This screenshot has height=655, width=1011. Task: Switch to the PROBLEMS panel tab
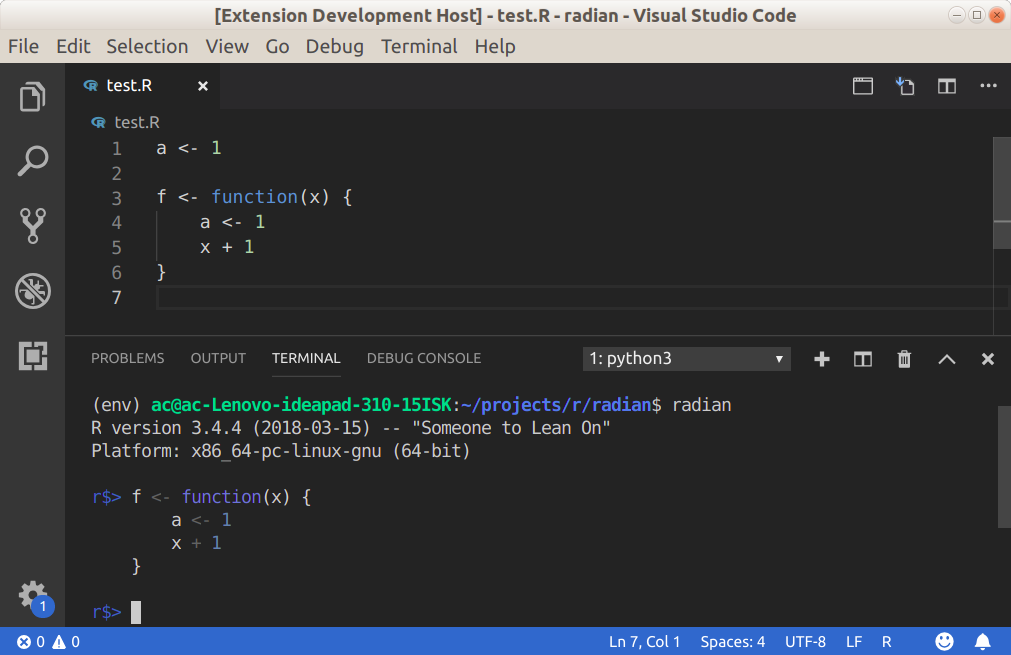128,358
